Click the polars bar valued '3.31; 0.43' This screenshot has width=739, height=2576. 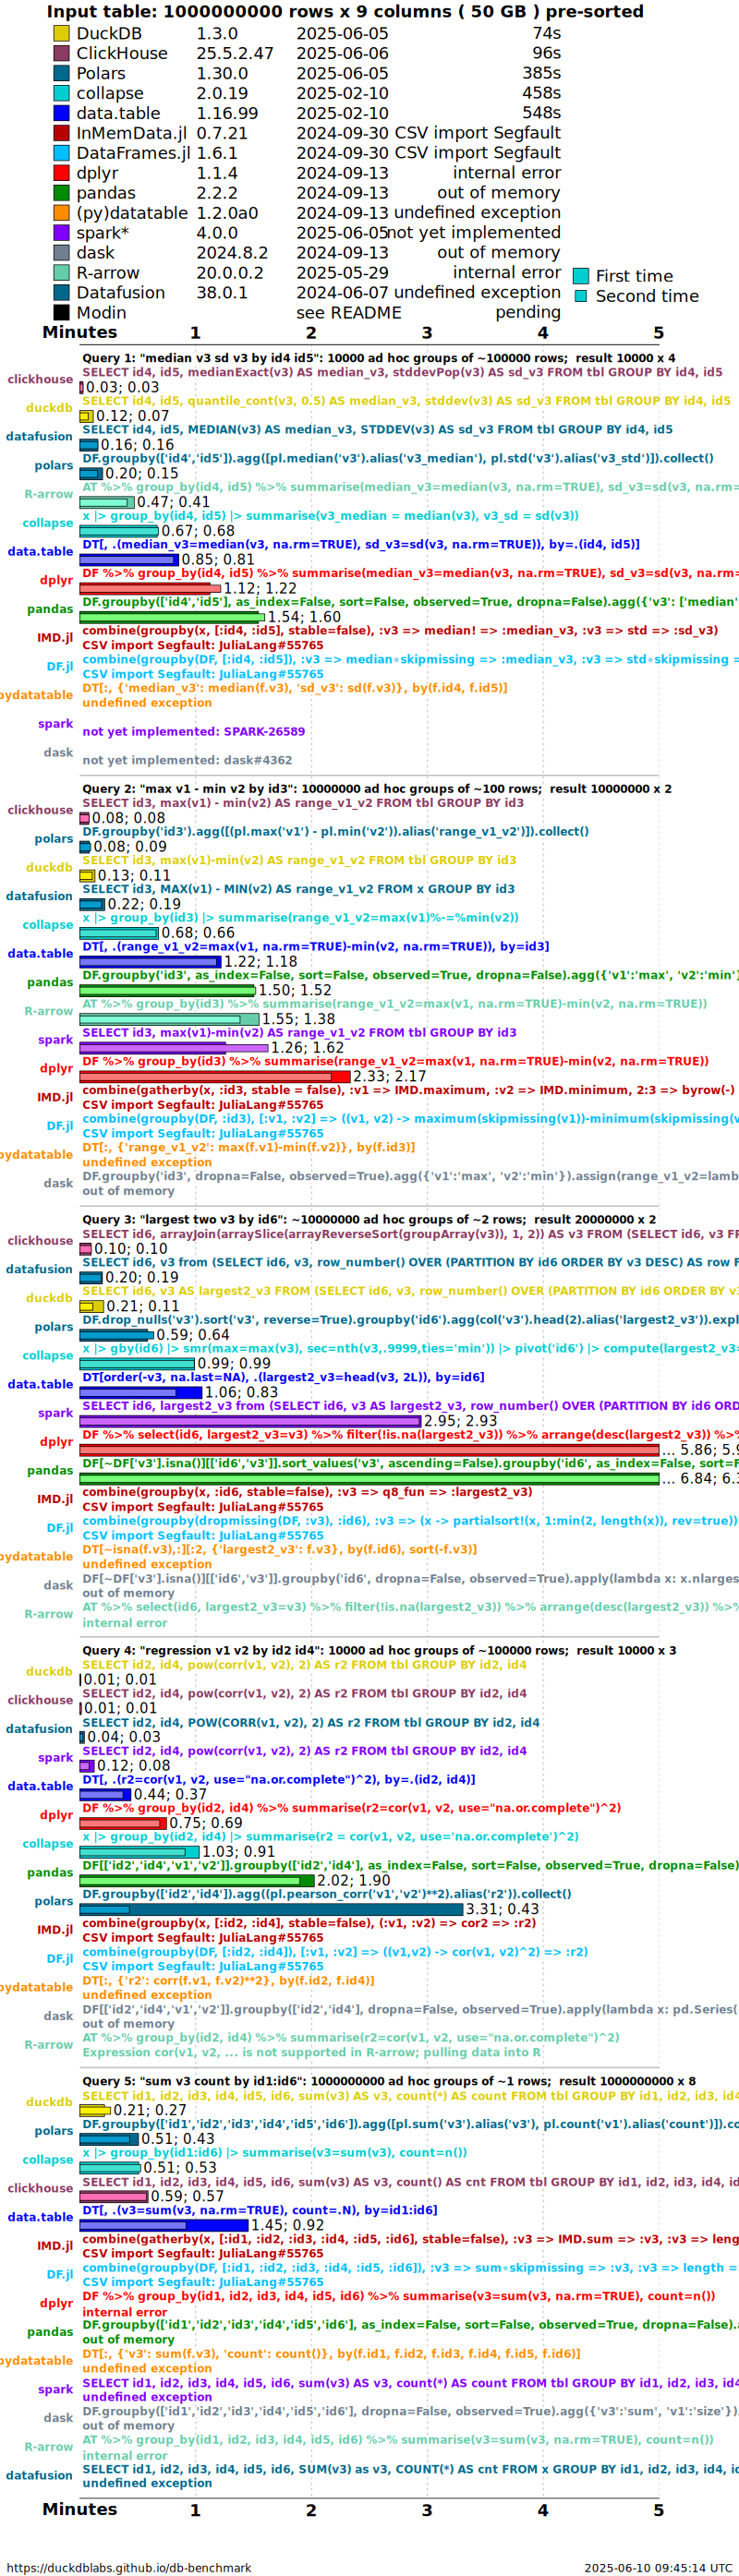[272, 1910]
